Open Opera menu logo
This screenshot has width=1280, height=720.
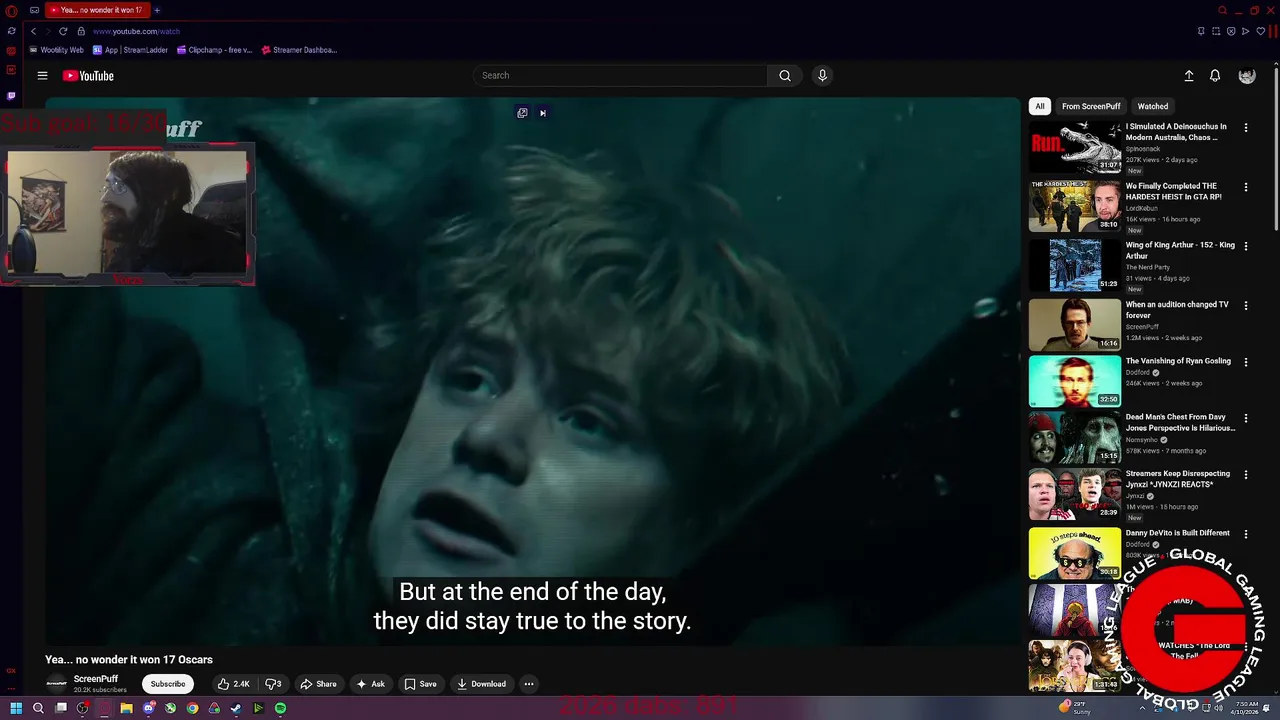pyautogui.click(x=11, y=10)
